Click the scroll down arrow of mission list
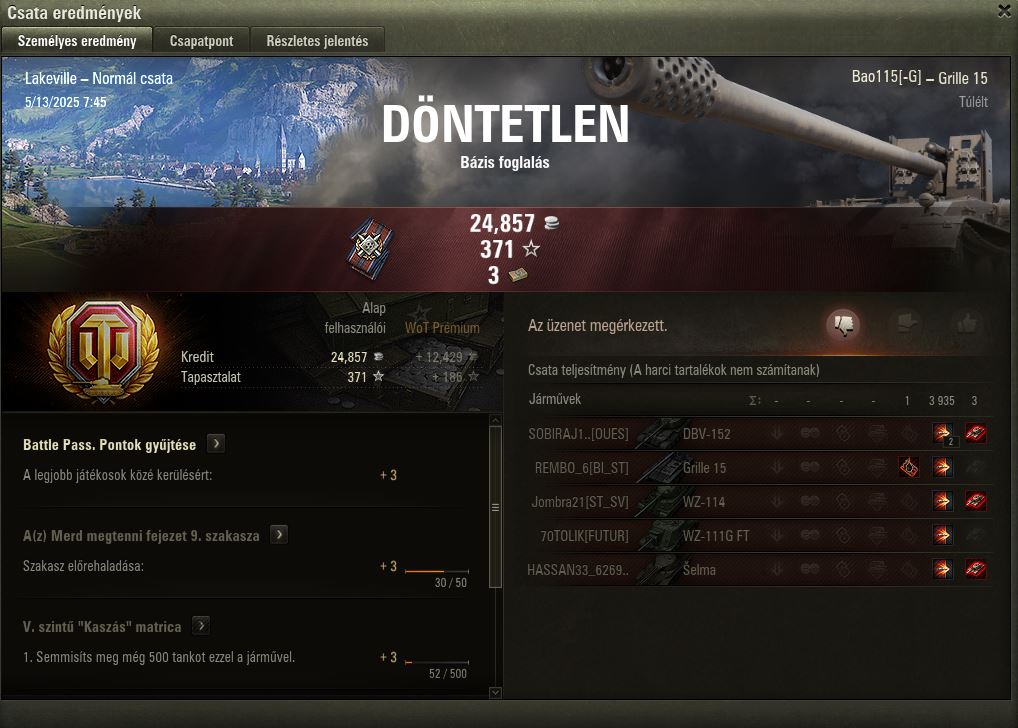 tap(495, 692)
